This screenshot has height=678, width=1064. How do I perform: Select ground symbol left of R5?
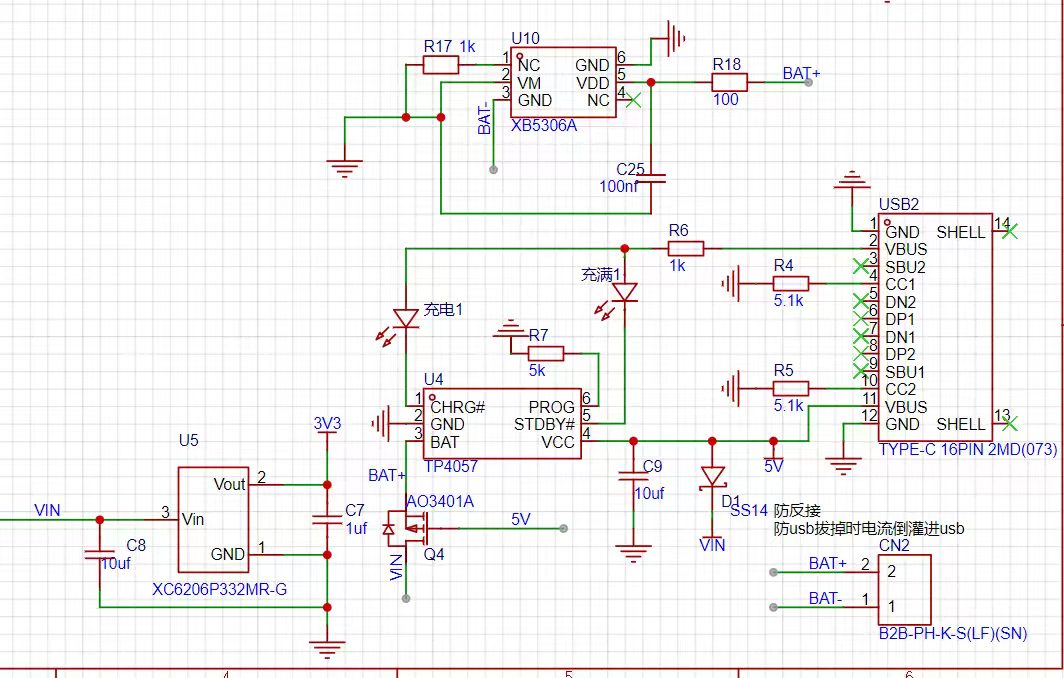point(732,389)
